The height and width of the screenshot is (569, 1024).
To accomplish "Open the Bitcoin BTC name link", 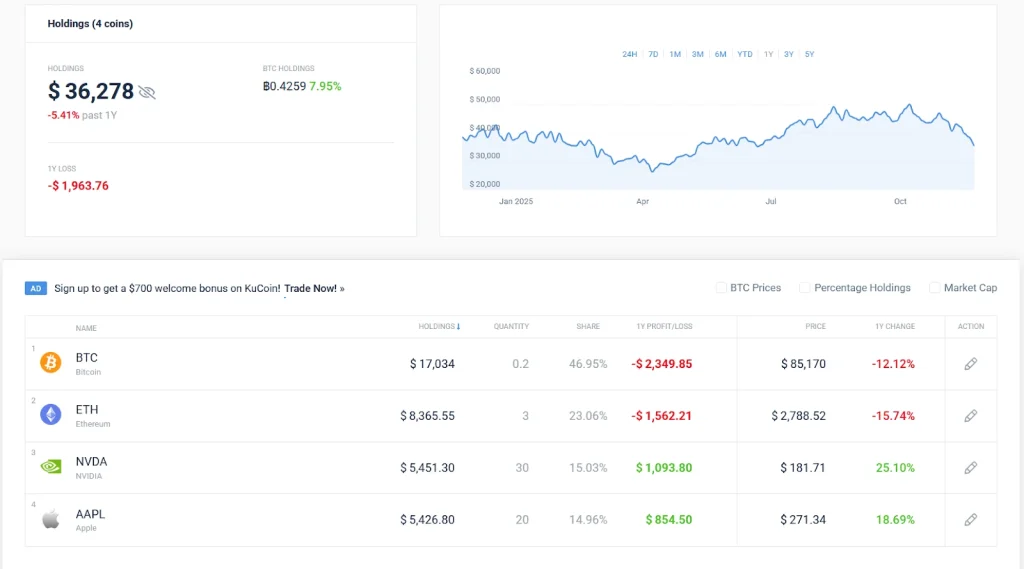I will point(87,358).
